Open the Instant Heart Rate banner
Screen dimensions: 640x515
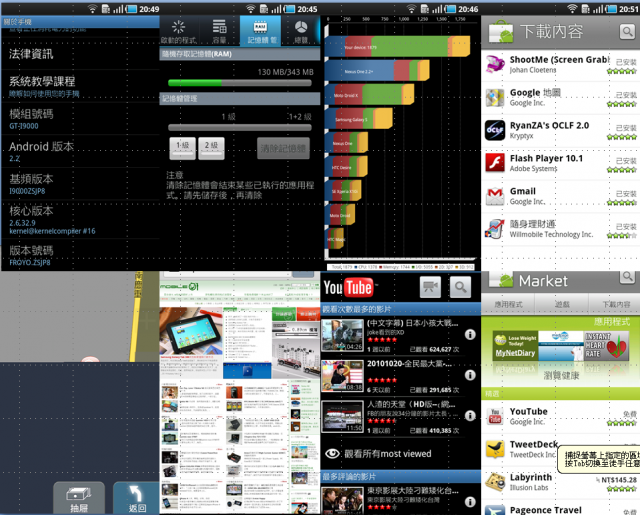(x=606, y=345)
